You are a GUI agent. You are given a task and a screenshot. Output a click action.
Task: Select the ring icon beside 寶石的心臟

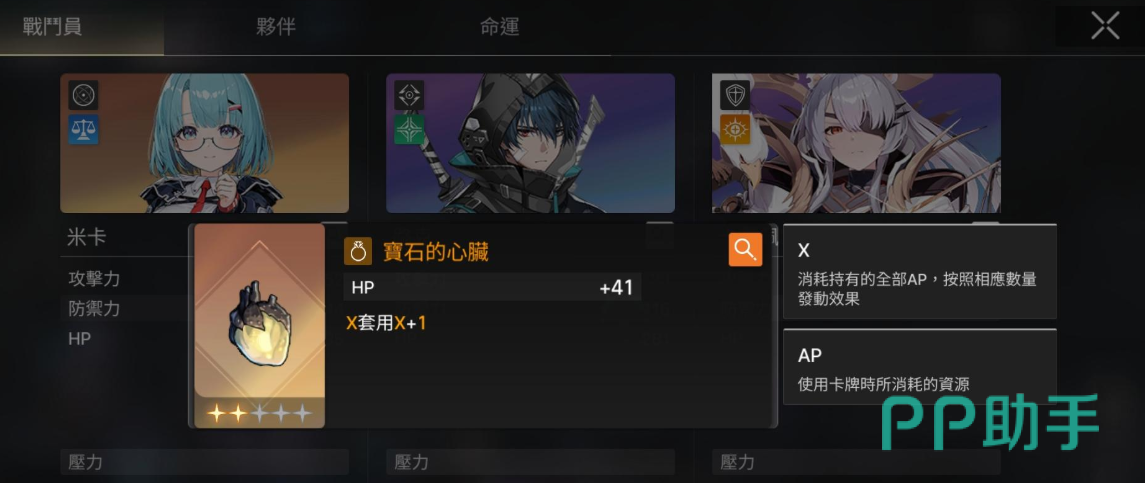358,252
